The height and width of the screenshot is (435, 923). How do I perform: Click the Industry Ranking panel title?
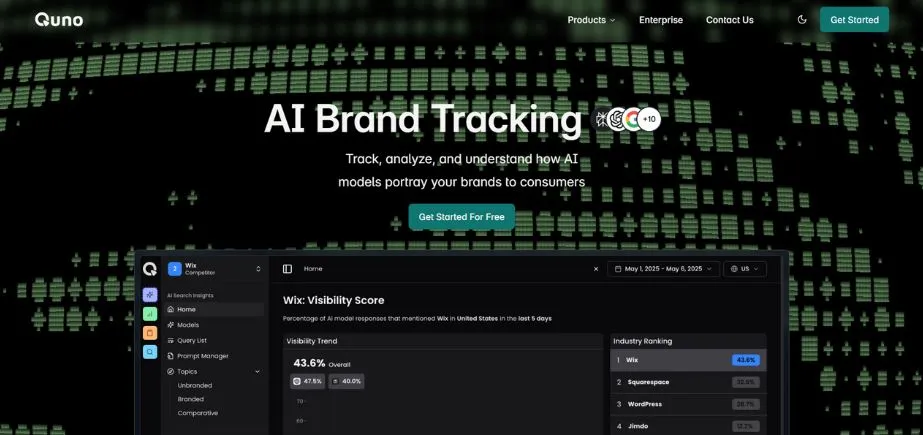click(642, 341)
